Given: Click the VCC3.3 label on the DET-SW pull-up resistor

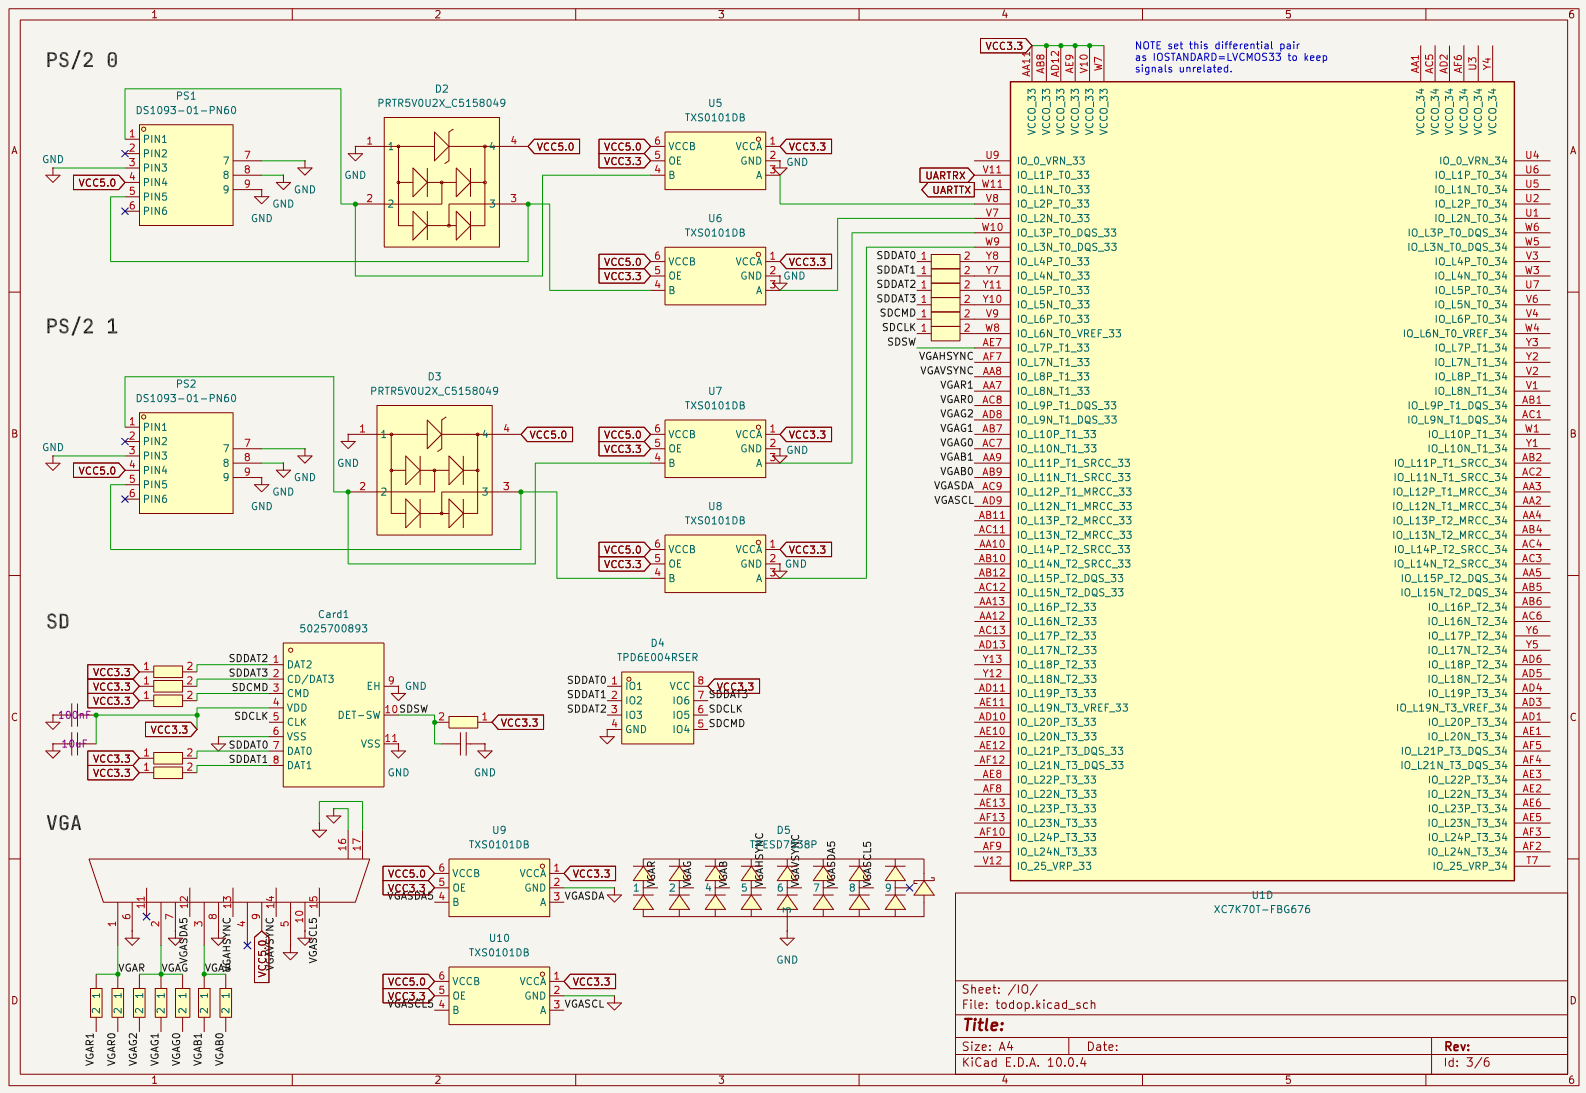Looking at the screenshot, I should [x=518, y=722].
